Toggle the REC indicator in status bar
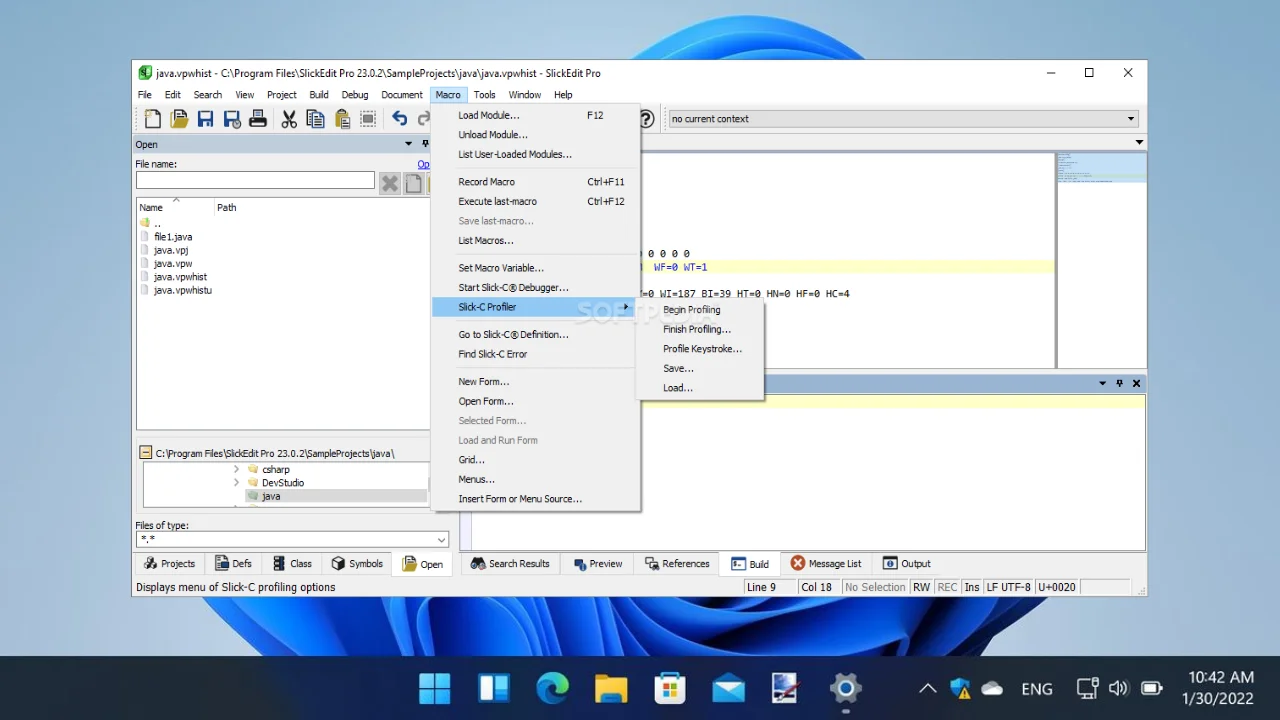 [x=947, y=587]
